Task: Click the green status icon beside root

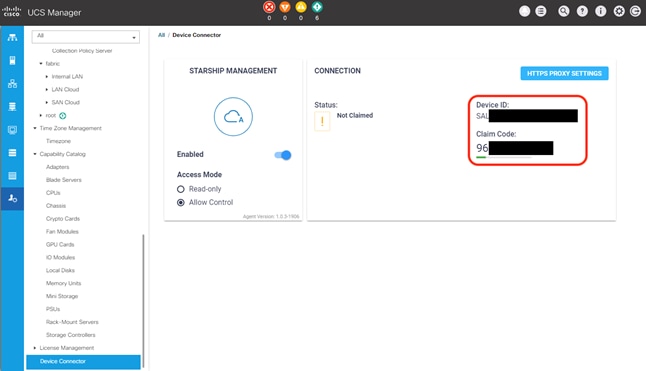Action: coord(63,116)
